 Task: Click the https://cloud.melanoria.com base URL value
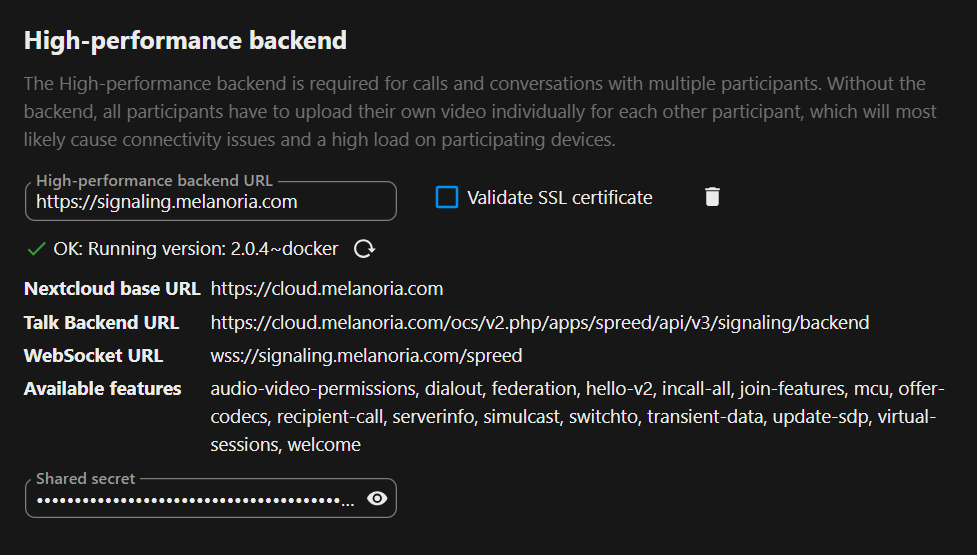(x=326, y=289)
